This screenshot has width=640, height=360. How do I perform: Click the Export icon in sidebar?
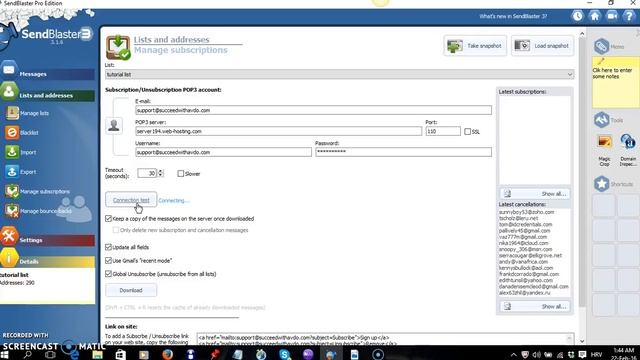12,171
